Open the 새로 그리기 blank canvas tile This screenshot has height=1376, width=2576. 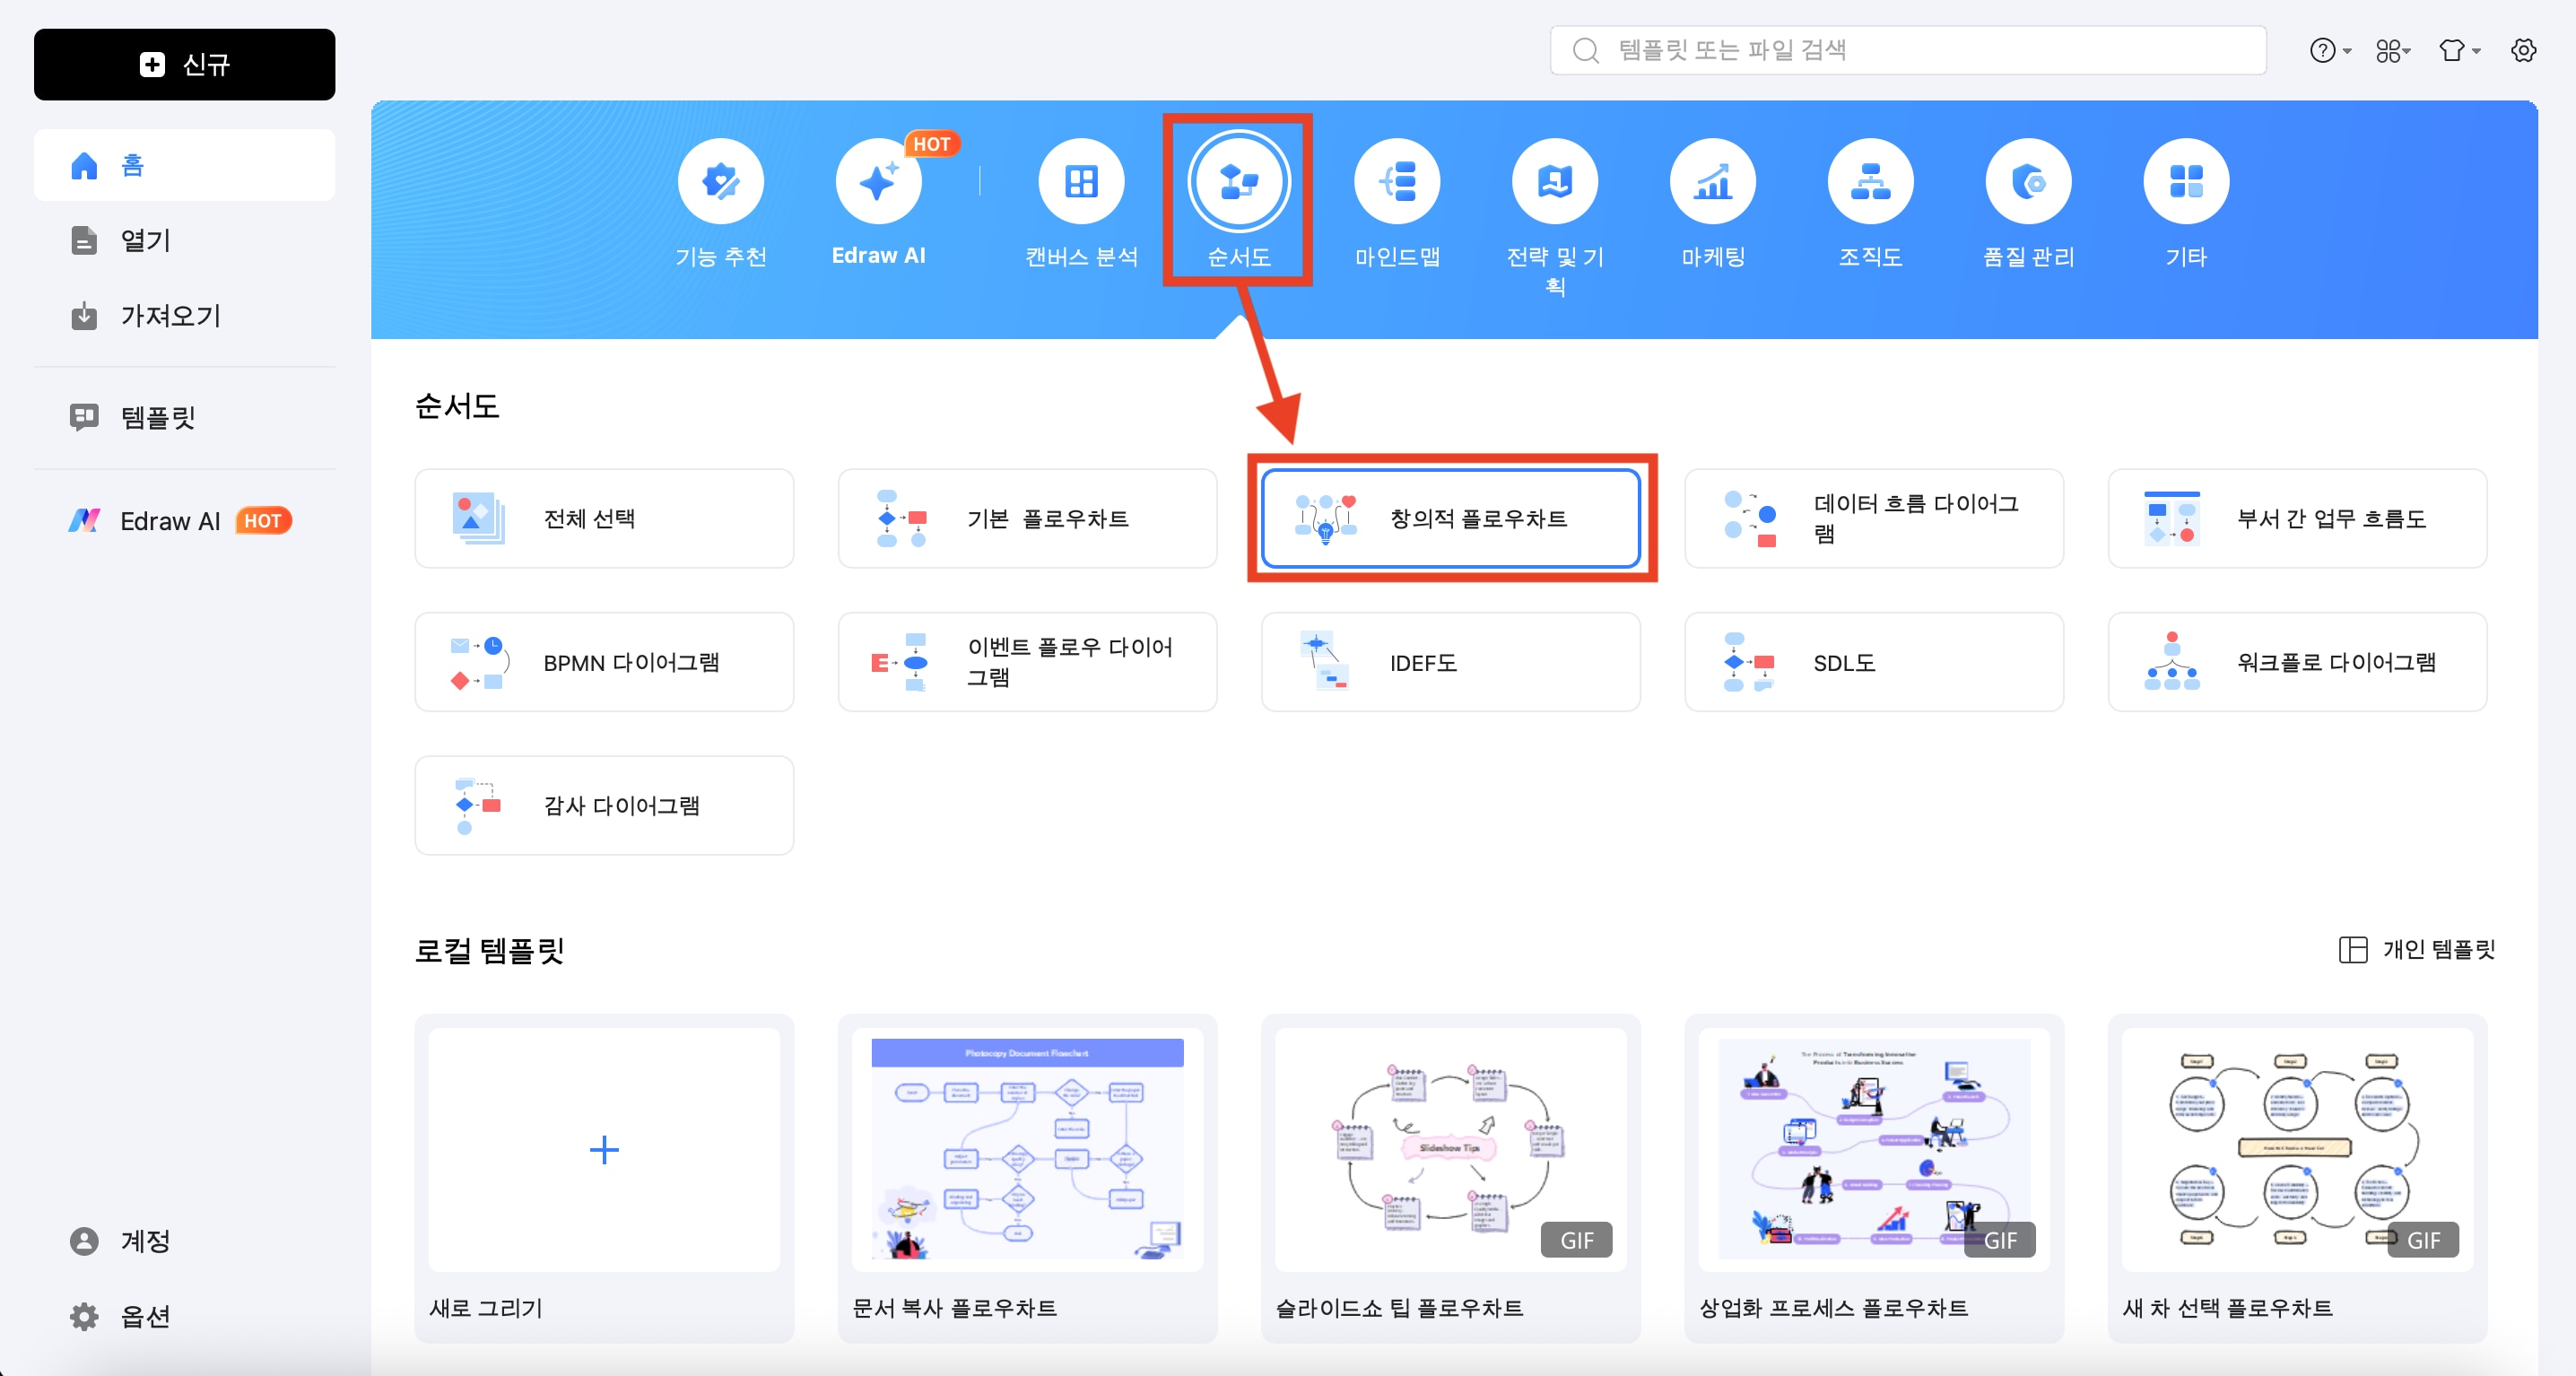click(603, 1150)
